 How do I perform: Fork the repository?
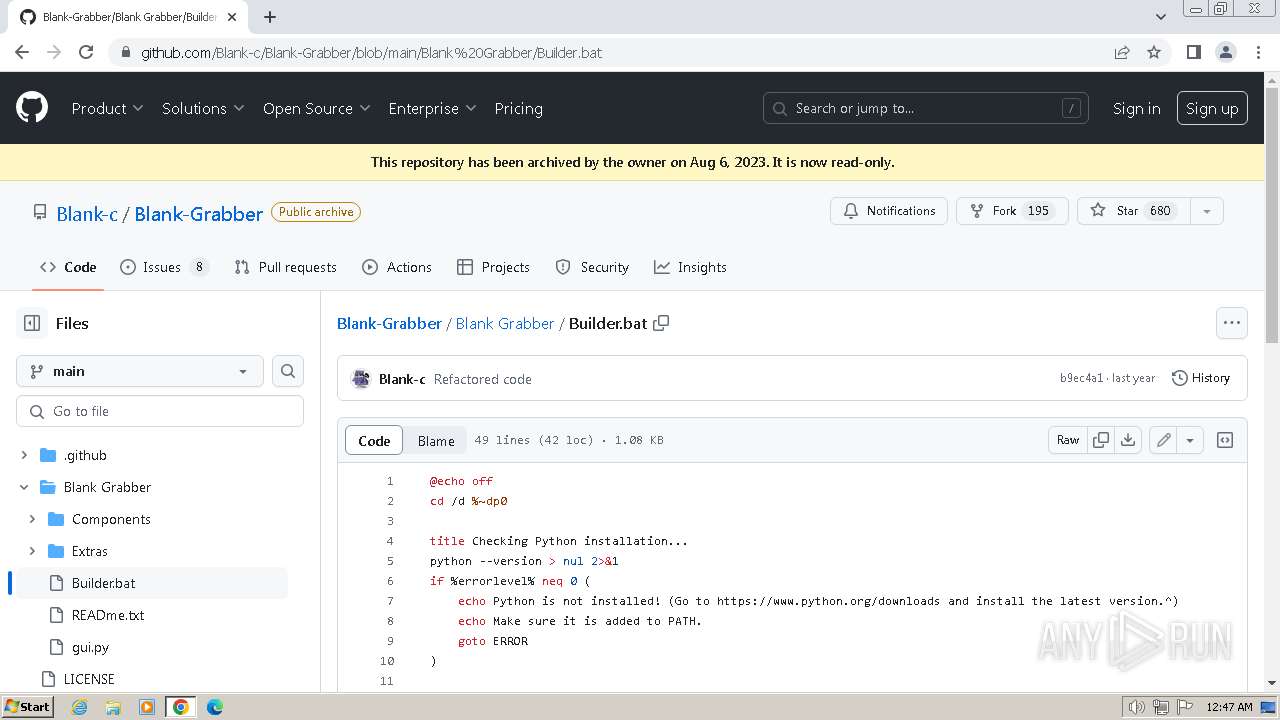pyautogui.click(x=1013, y=211)
